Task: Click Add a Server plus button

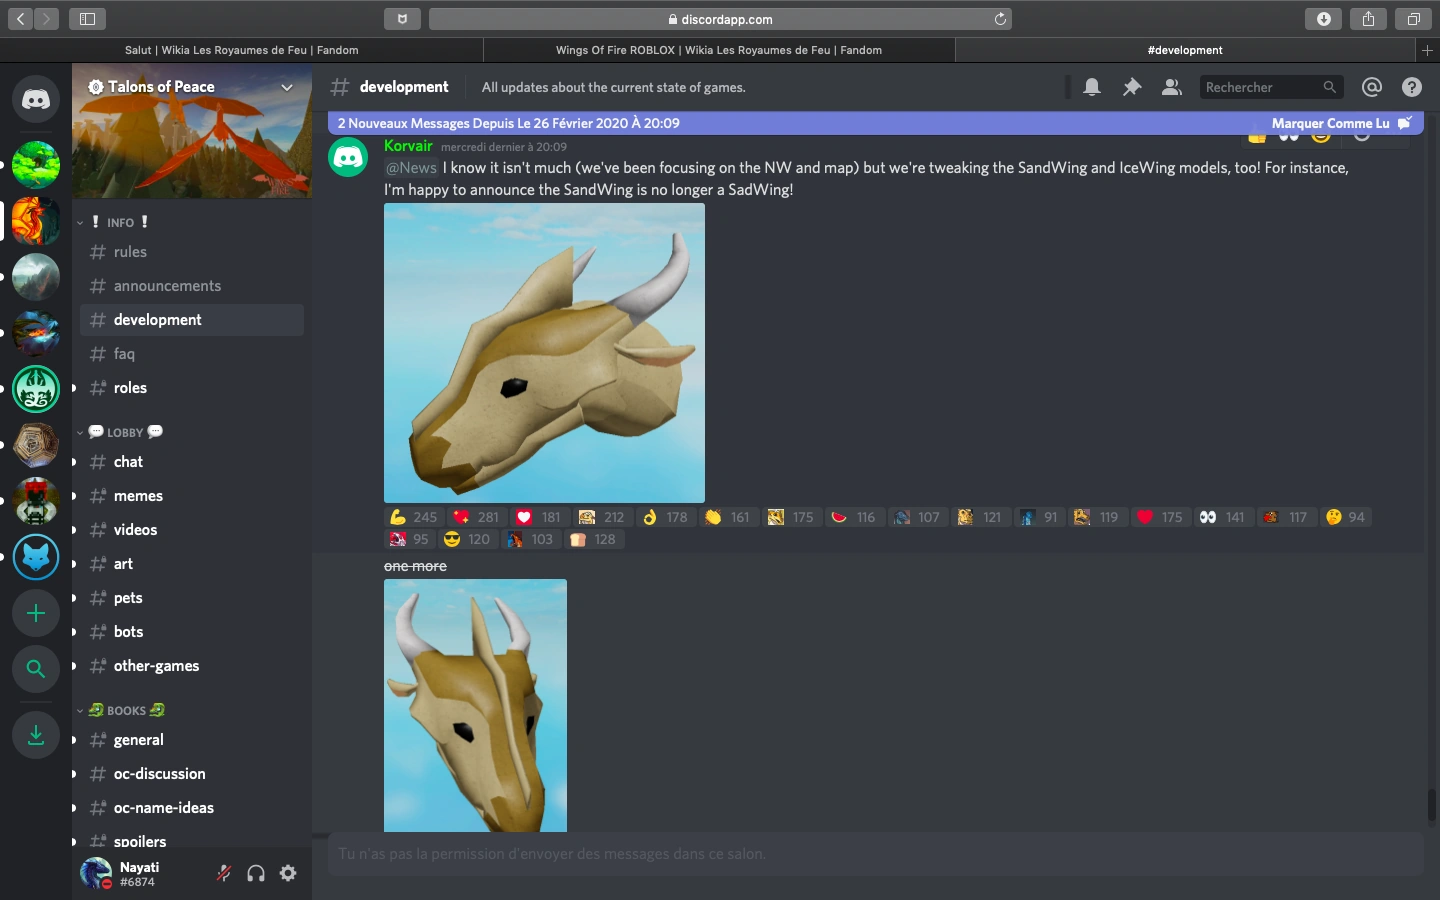Action: tap(36, 613)
